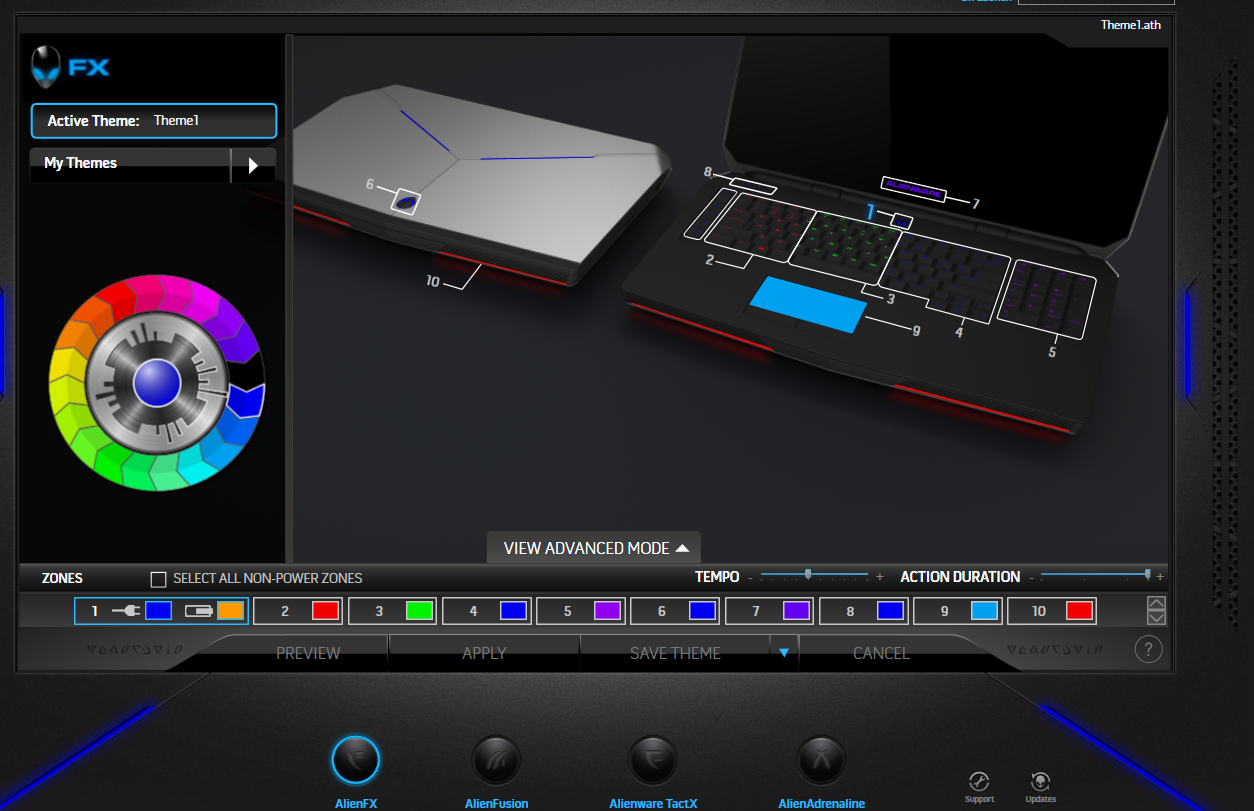This screenshot has height=811, width=1254.
Task: Expand View Advanced Mode panel
Action: coord(594,548)
